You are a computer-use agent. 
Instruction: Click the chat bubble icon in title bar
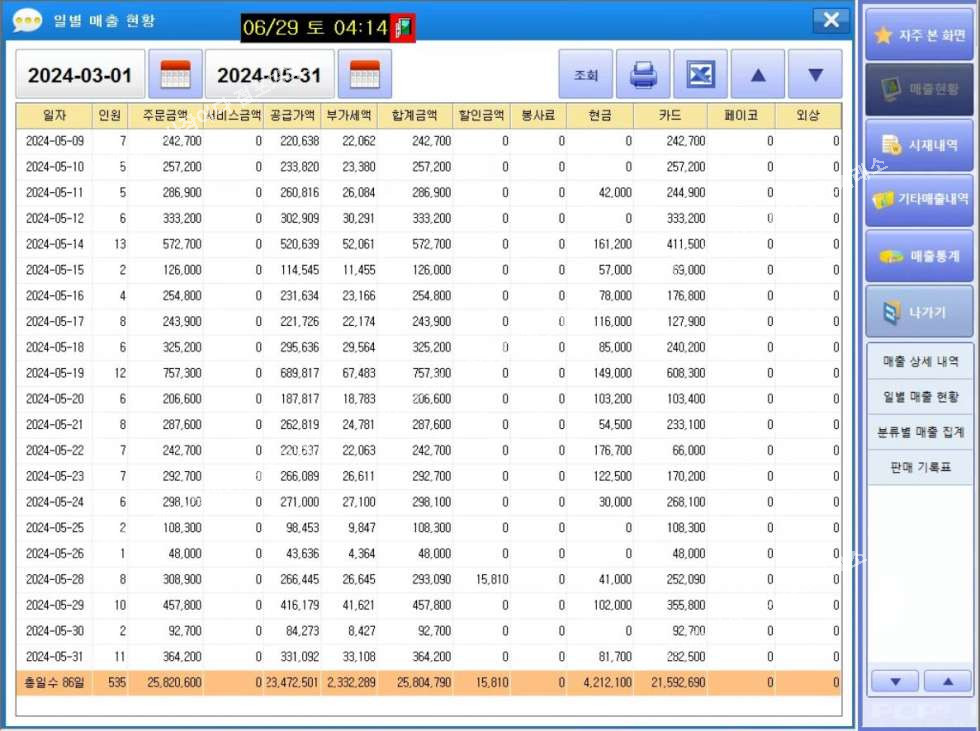click(28, 21)
